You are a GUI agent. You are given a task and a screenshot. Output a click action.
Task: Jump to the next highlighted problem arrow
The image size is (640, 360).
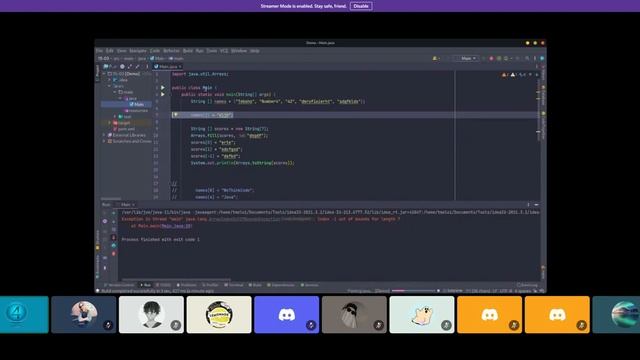536,75
